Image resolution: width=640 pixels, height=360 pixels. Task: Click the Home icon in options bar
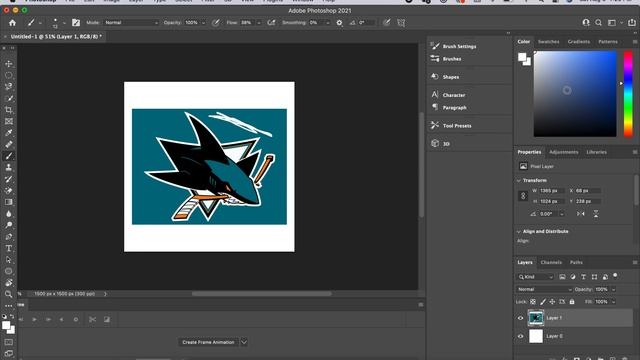pos(12,23)
